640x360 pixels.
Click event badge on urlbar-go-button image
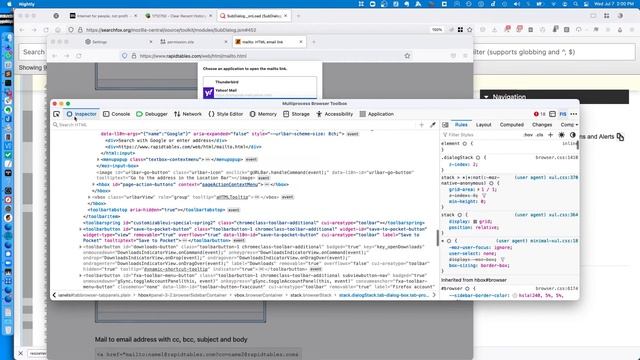[264, 178]
